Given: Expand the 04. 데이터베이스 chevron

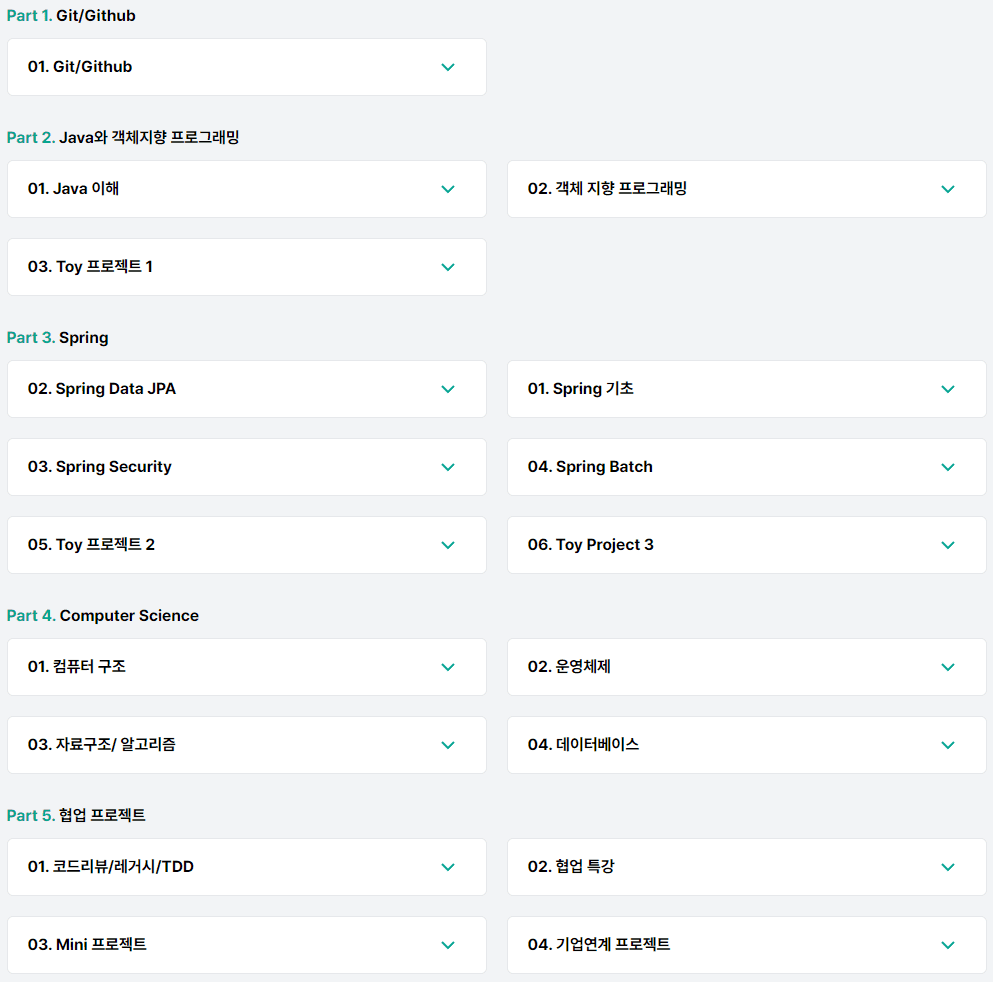Looking at the screenshot, I should click(947, 745).
